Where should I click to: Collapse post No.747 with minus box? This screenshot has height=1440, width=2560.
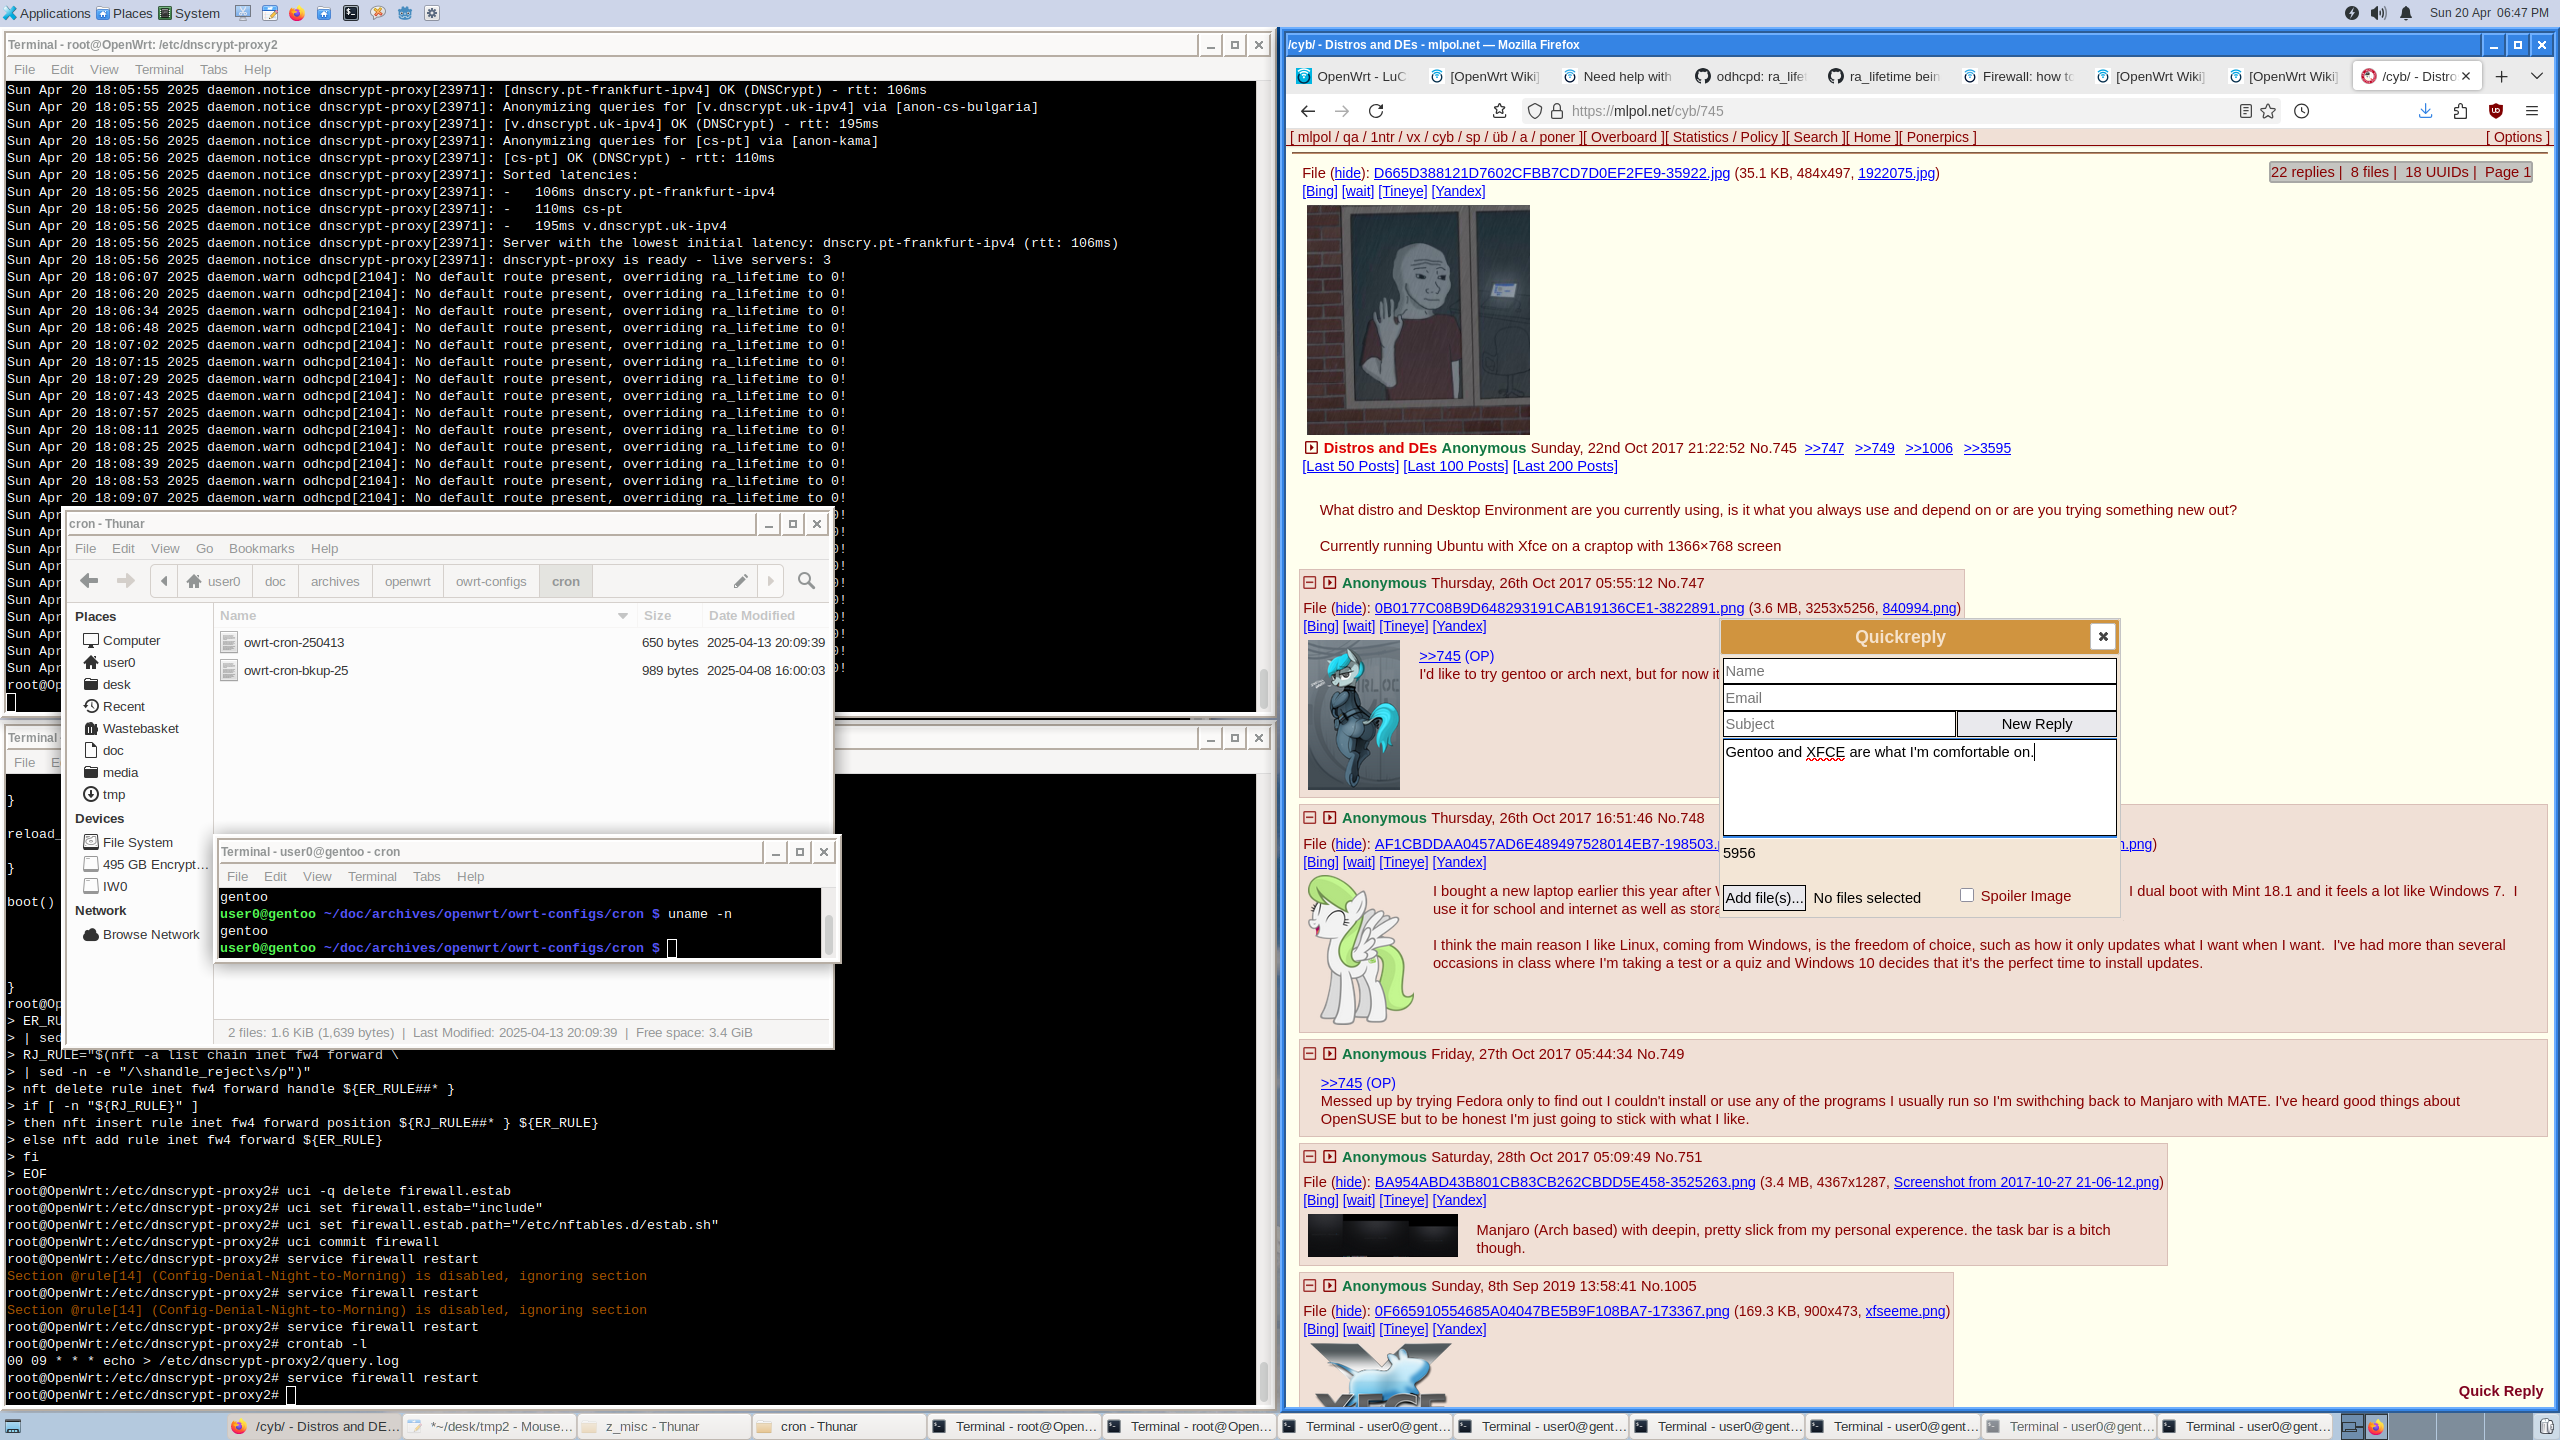coord(1309,582)
